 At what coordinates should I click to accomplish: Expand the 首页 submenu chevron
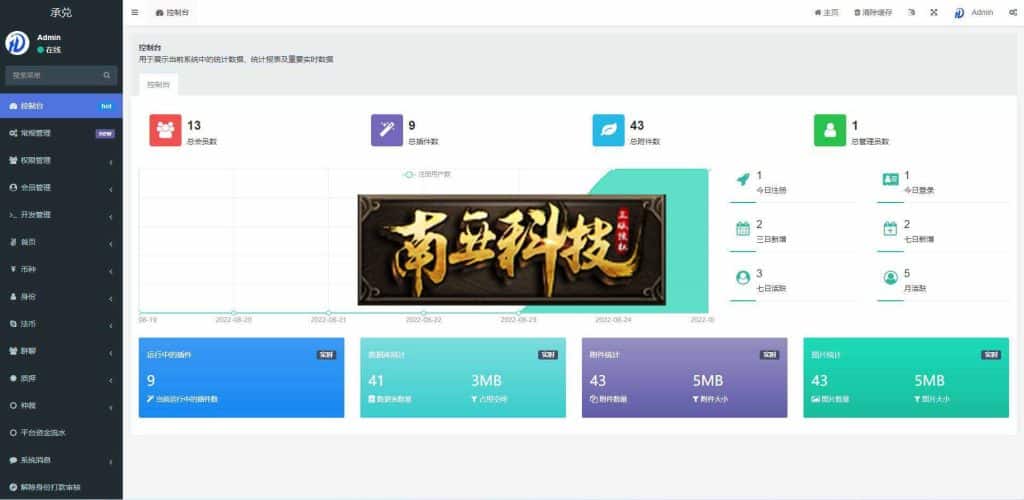pyautogui.click(x=110, y=244)
